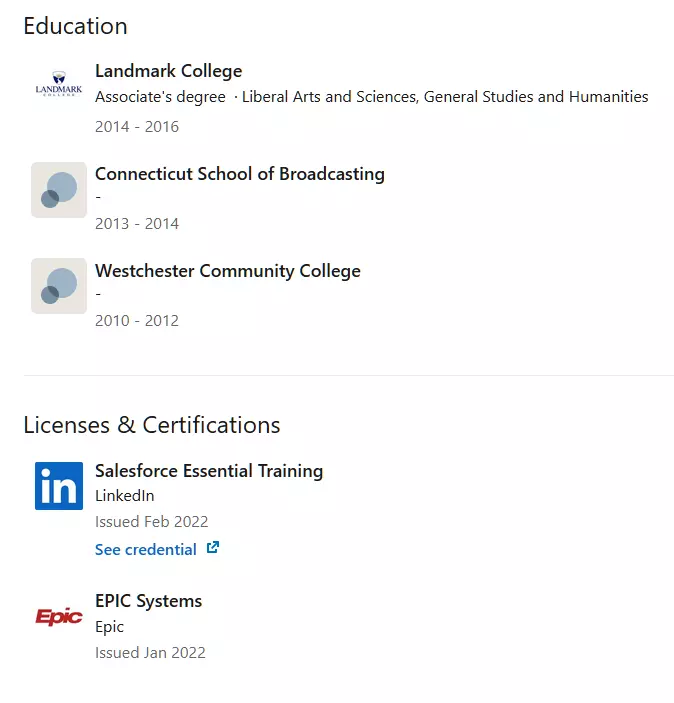The image size is (674, 703).
Task: Open the See credential link
Action: click(146, 549)
